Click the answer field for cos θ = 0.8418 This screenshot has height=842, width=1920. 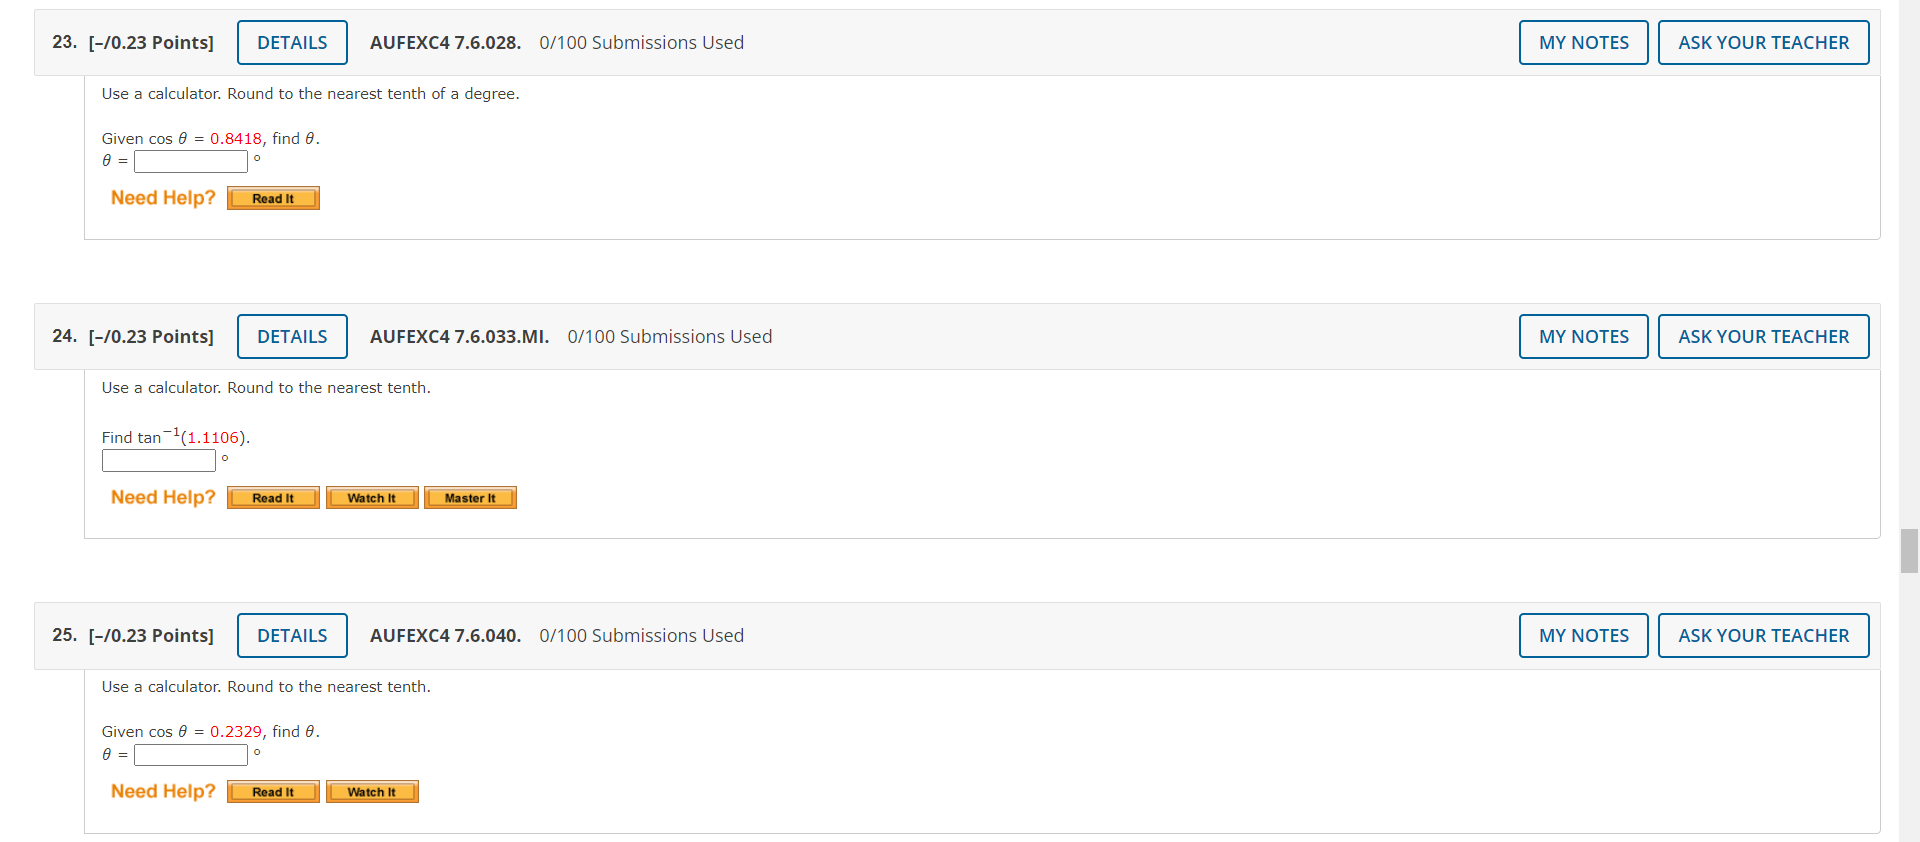click(x=190, y=161)
